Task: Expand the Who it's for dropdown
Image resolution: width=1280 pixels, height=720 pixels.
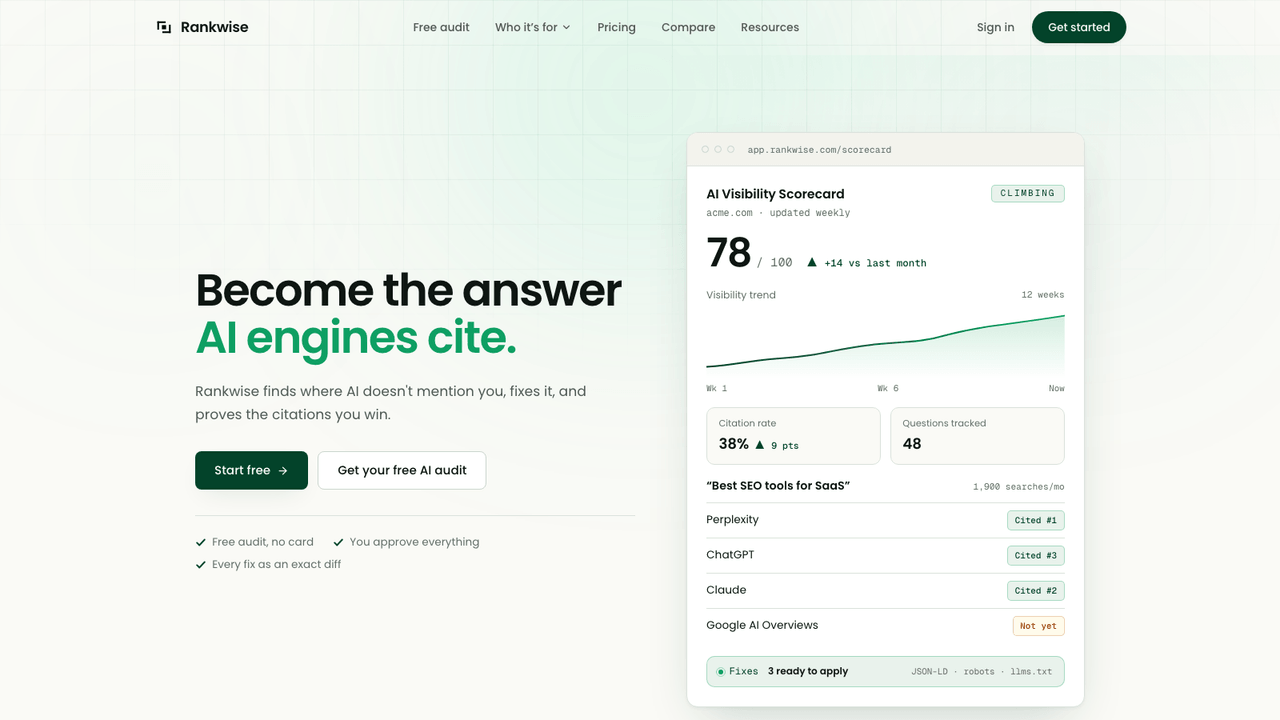Action: 532,27
